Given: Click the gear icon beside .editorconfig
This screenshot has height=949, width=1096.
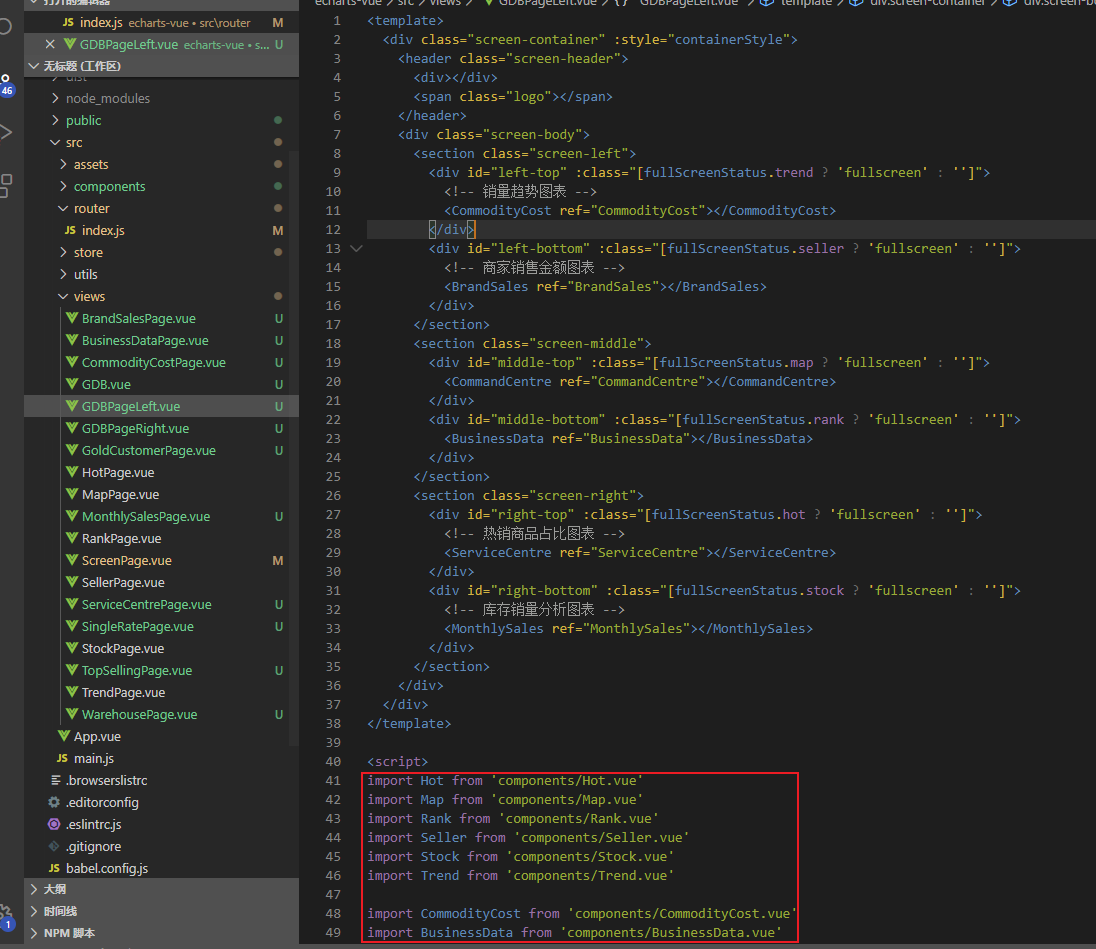Looking at the screenshot, I should click(54, 802).
